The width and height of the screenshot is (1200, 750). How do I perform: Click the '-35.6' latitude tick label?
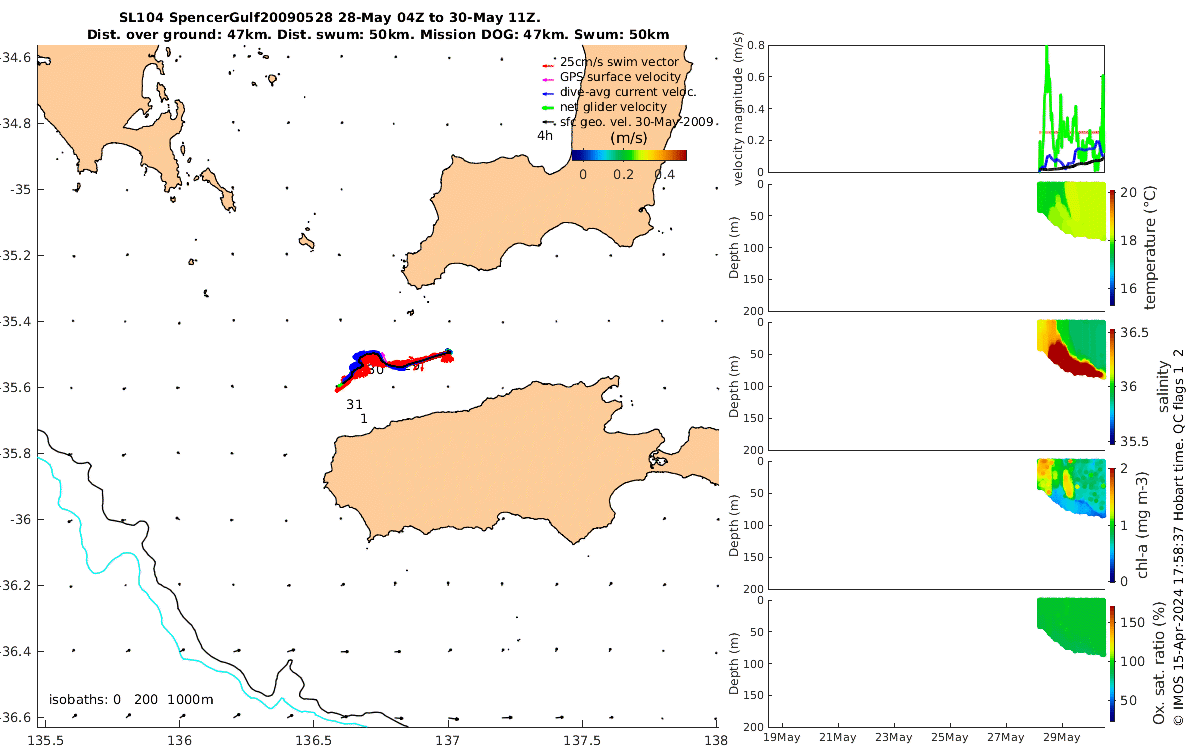pyautogui.click(x=14, y=387)
